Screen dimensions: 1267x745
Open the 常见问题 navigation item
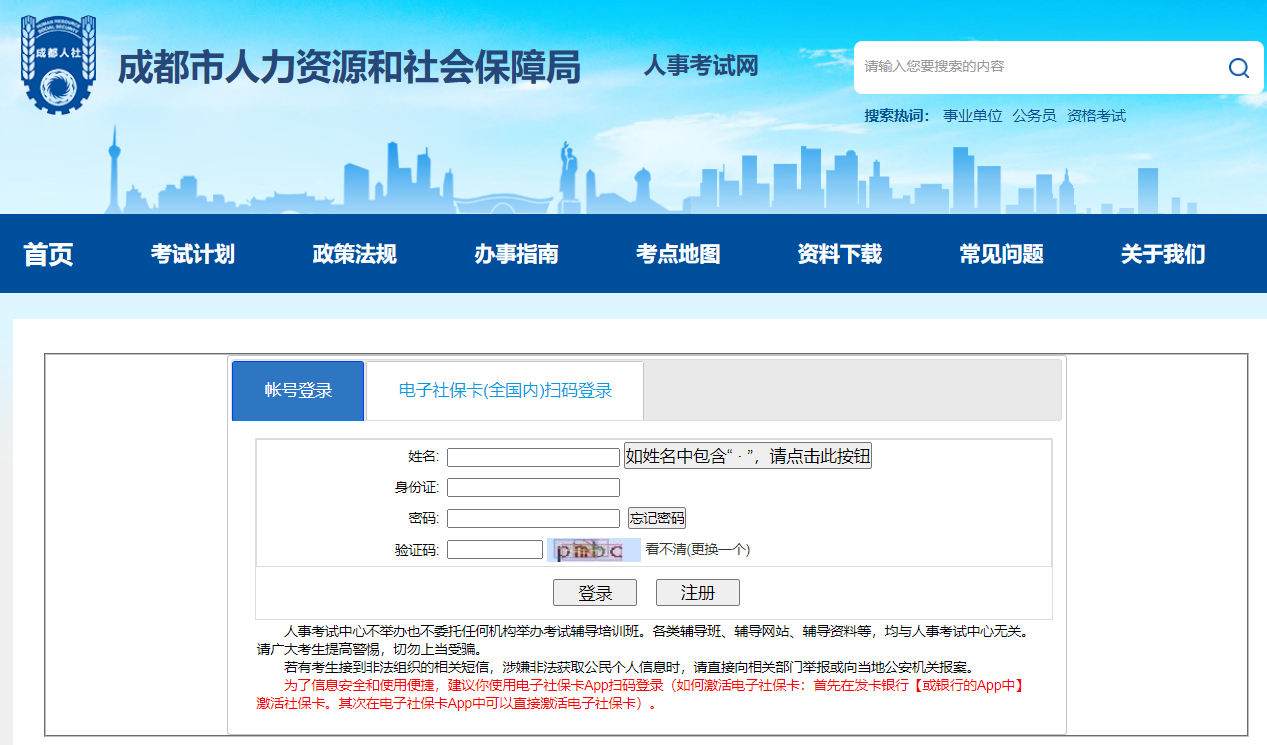pos(1001,254)
